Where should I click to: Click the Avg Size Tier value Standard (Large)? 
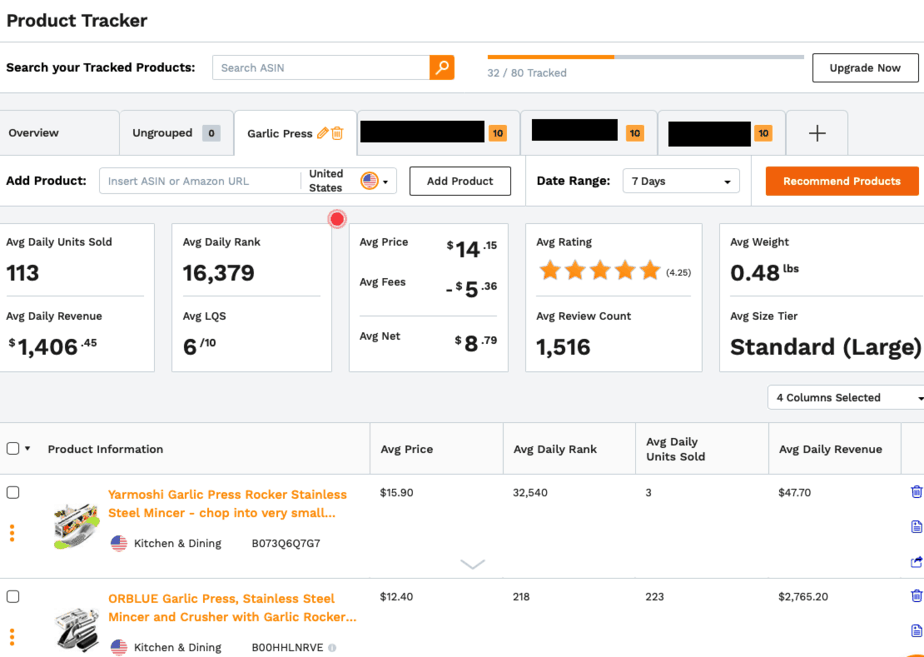(x=826, y=347)
